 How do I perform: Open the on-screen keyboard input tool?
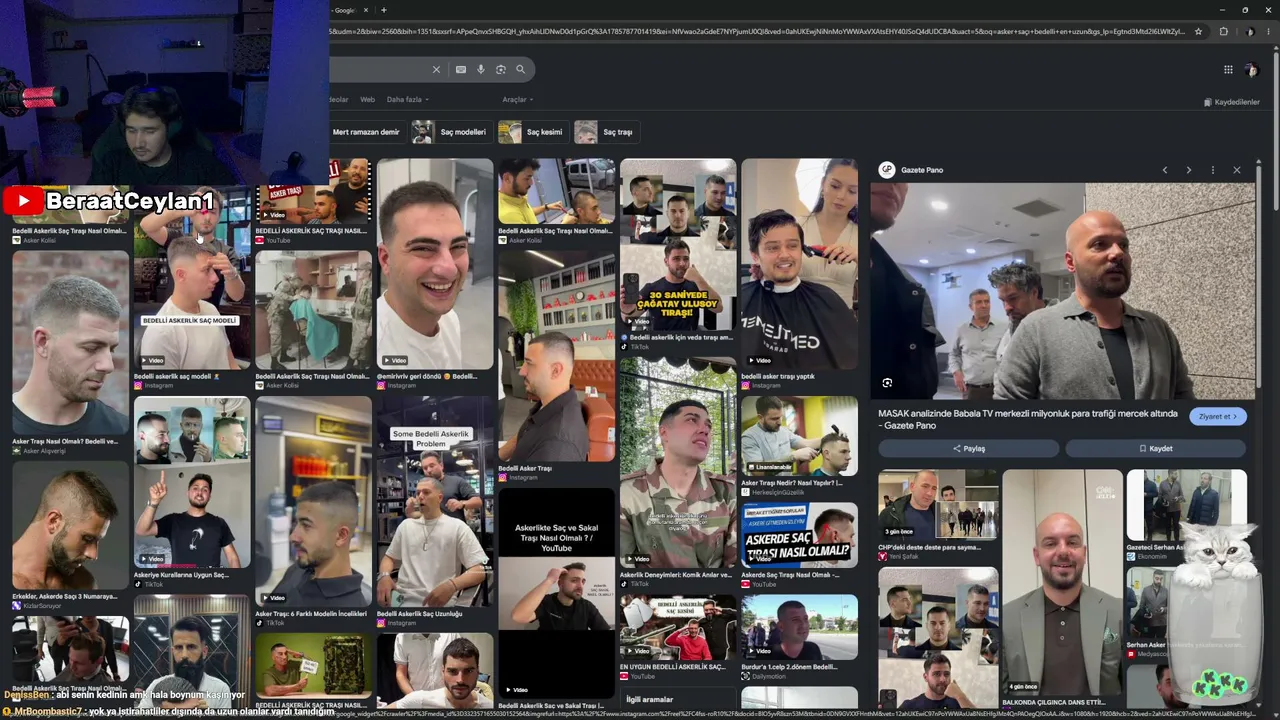pyautogui.click(x=460, y=69)
